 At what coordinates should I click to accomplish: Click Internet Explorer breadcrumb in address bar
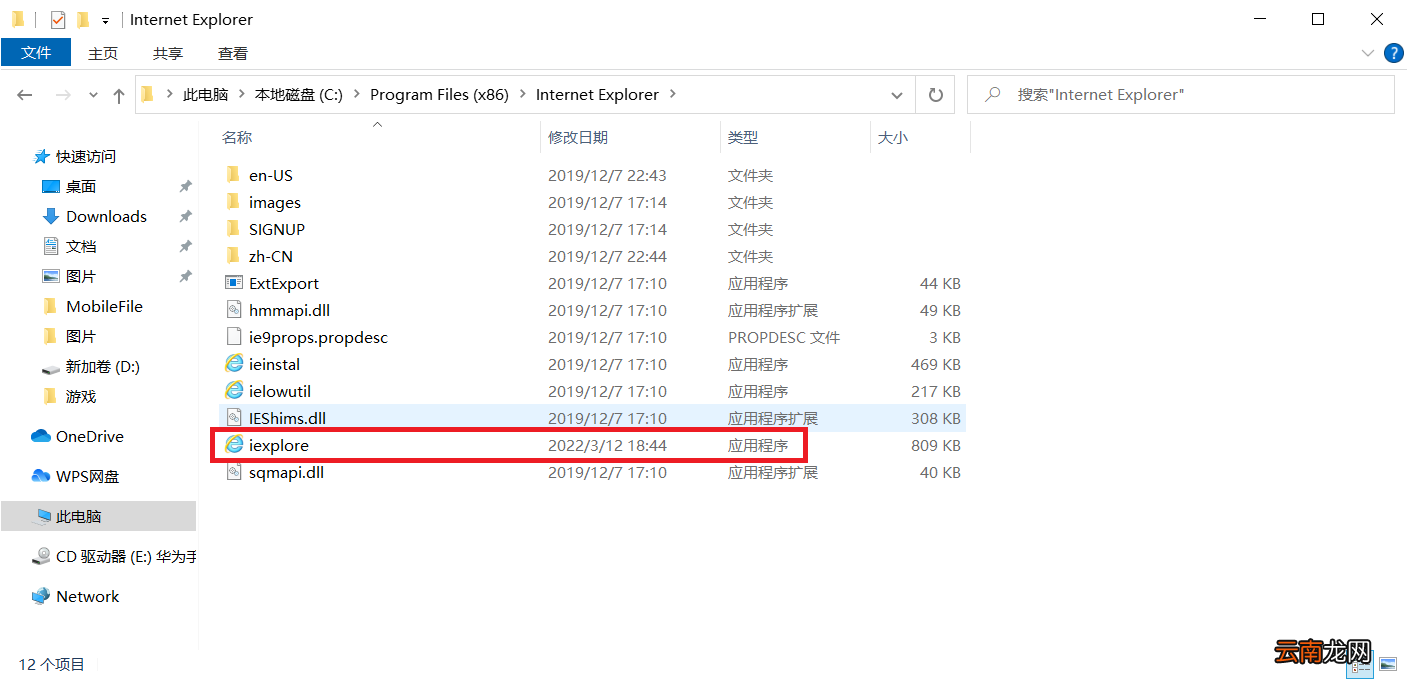pyautogui.click(x=597, y=94)
